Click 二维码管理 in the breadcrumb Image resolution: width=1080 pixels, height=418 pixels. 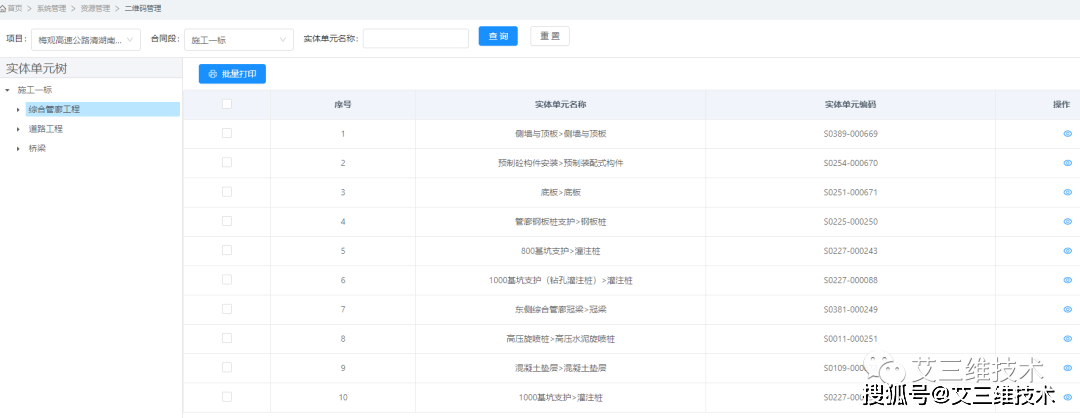click(x=143, y=9)
